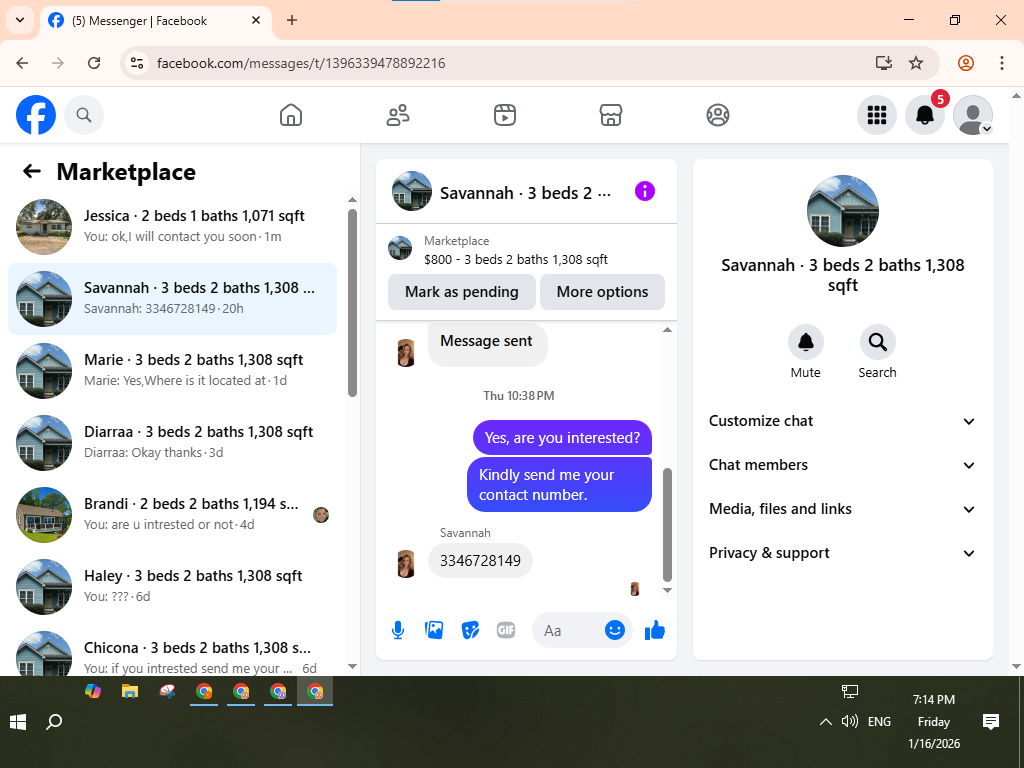The image size is (1024, 768).
Task: Expand Privacy & support section
Action: pyautogui.click(x=842, y=553)
